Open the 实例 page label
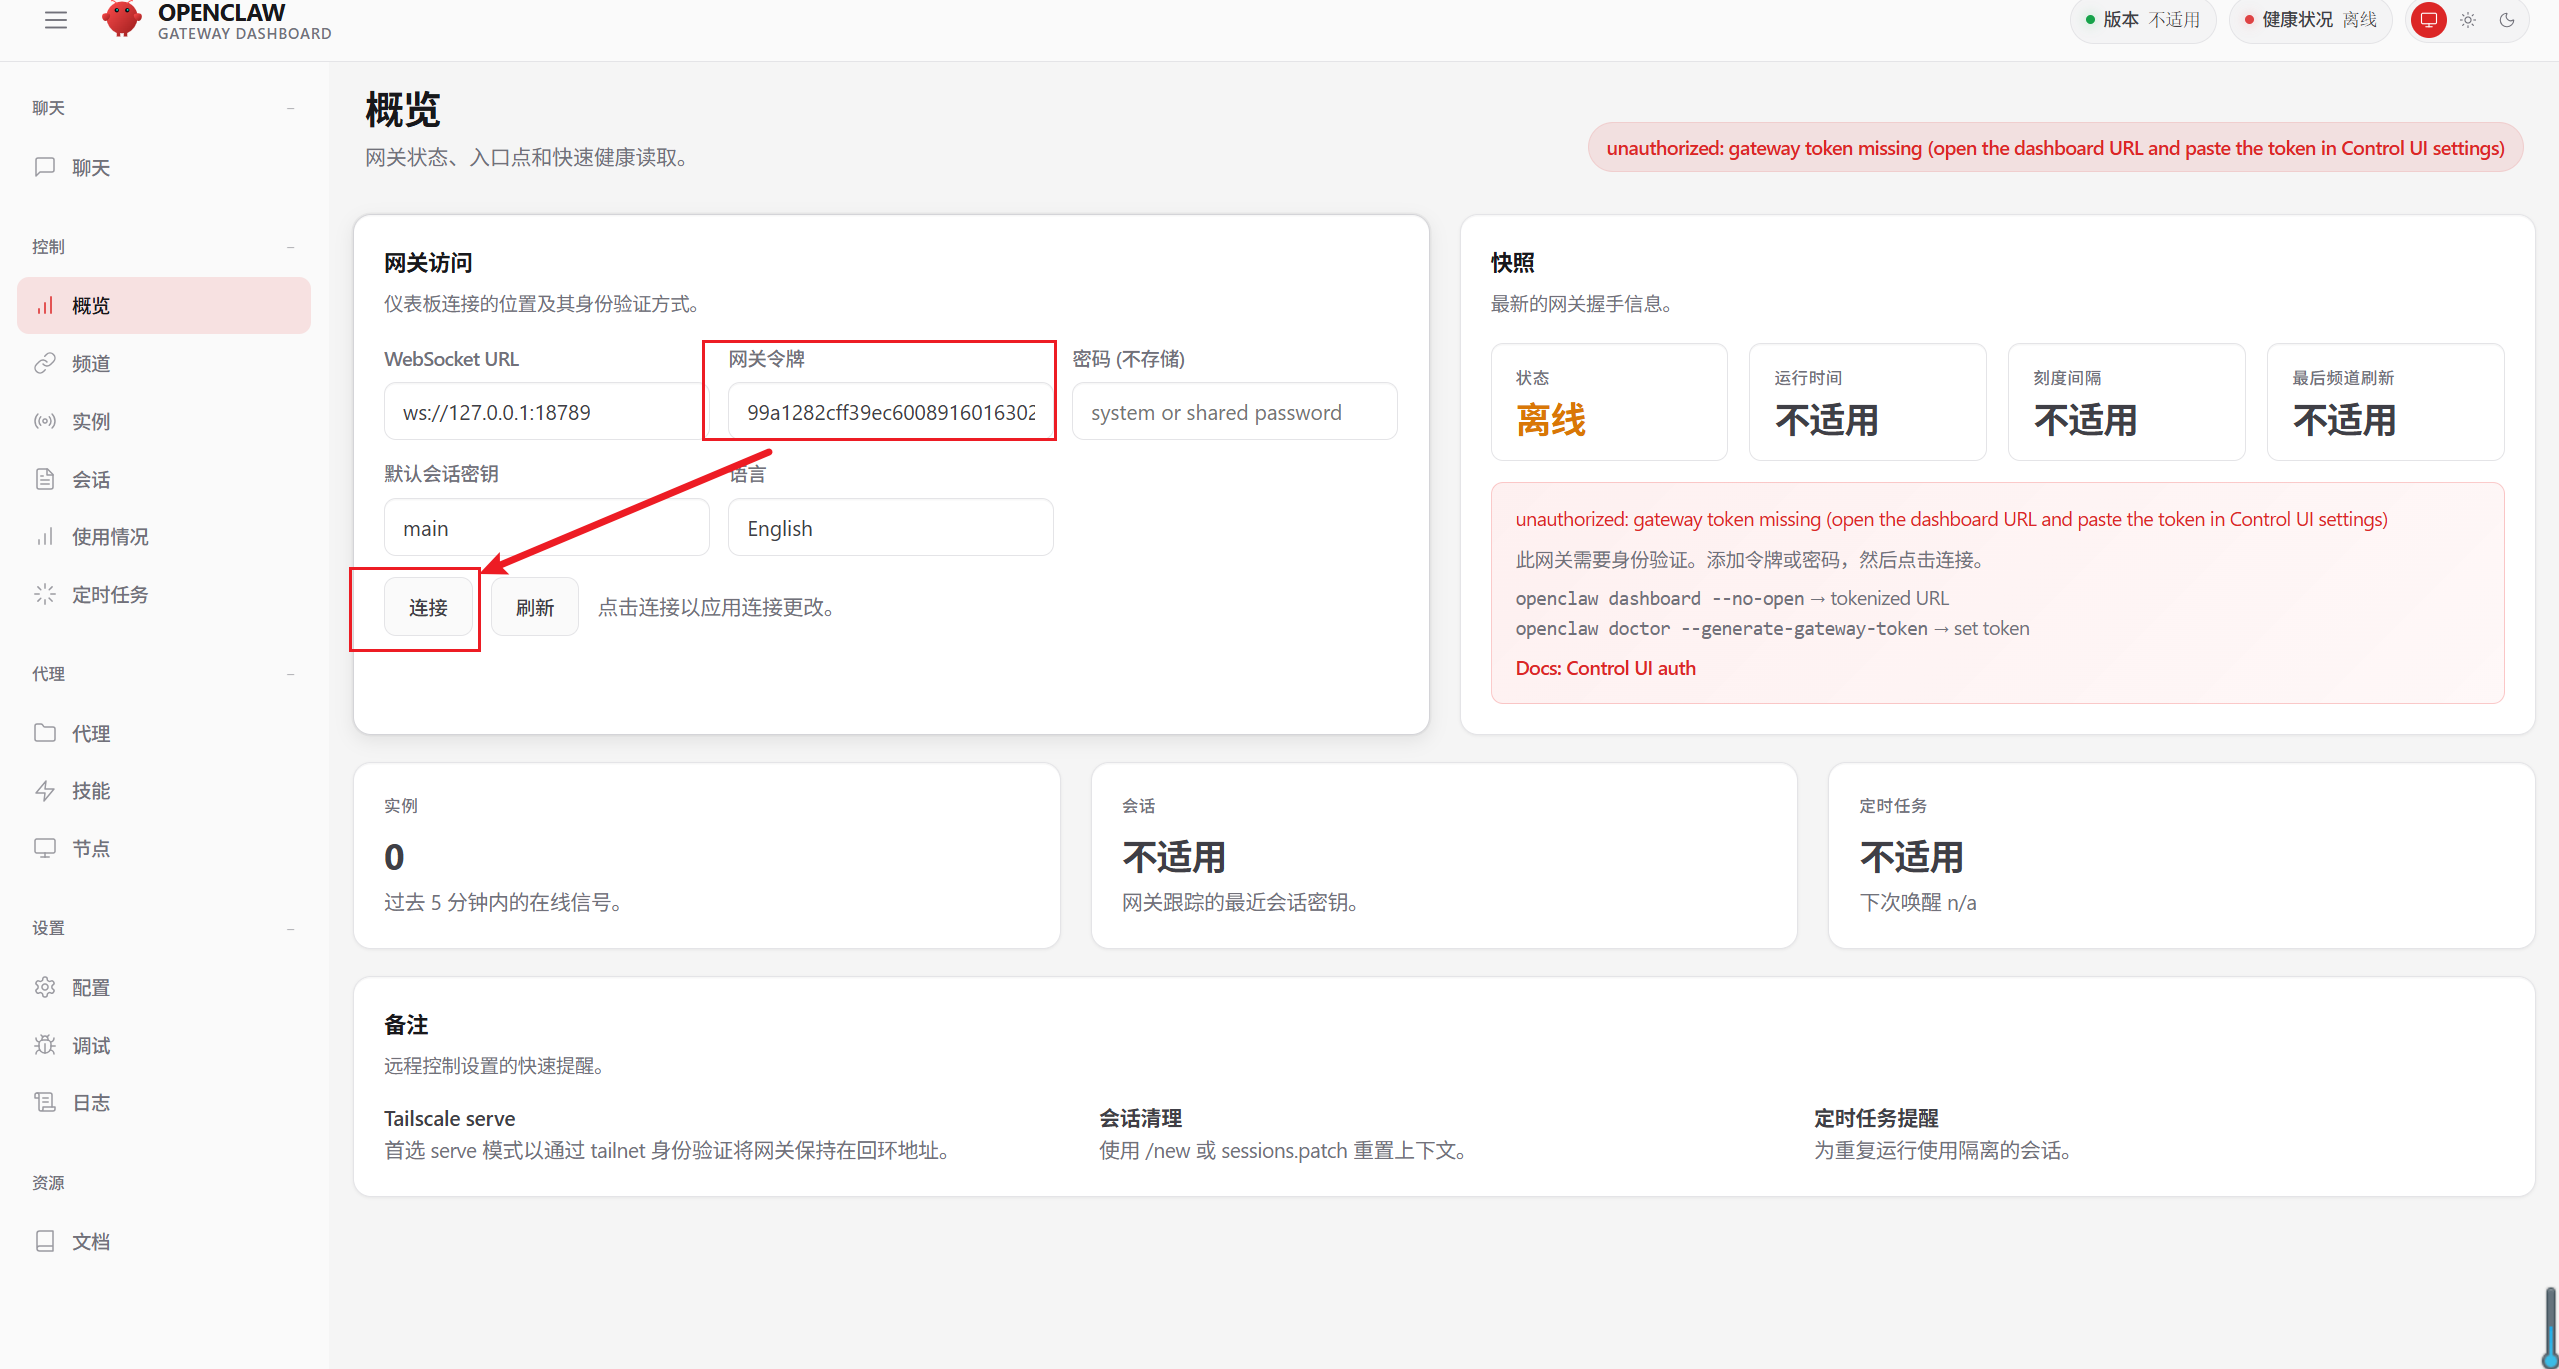2559x1369 pixels. tap(91, 422)
